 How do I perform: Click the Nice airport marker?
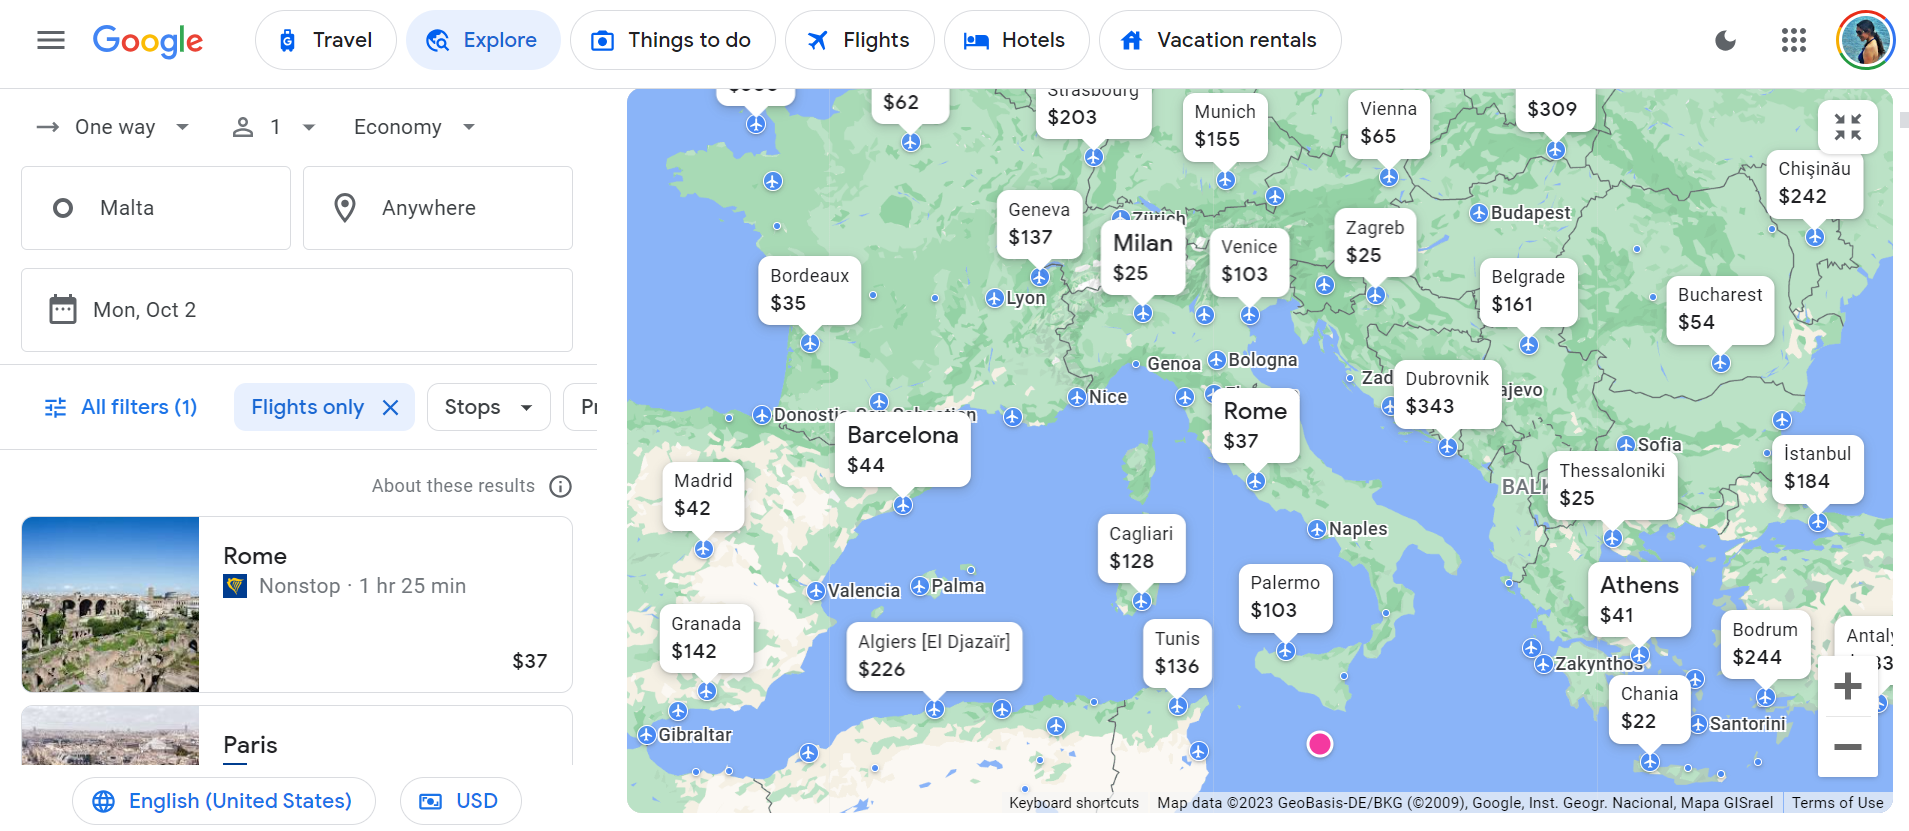click(x=1077, y=397)
